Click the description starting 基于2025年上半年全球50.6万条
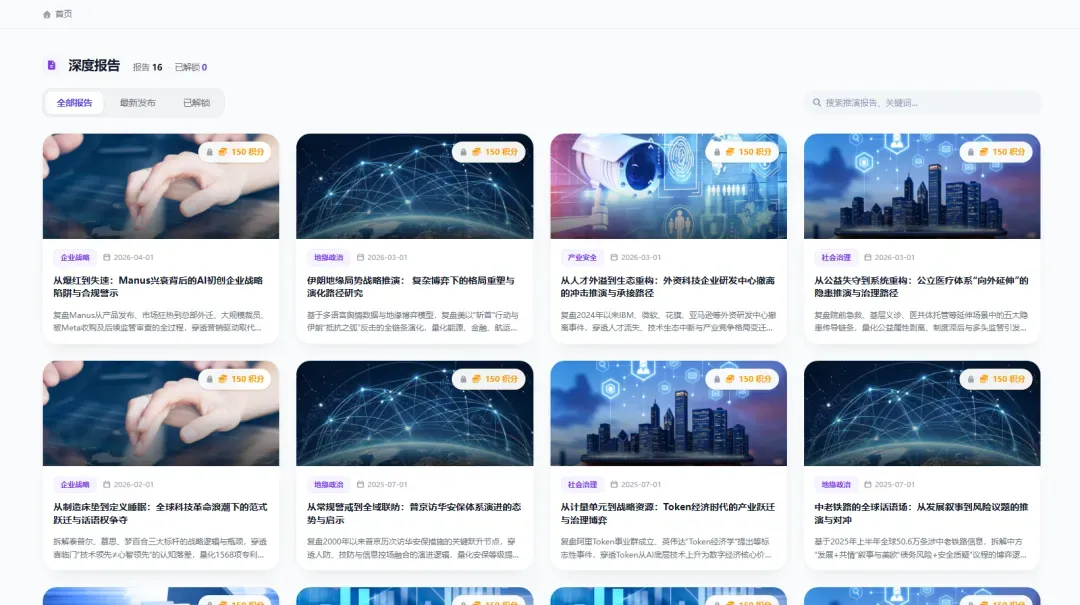This screenshot has width=1080, height=605. click(920, 548)
